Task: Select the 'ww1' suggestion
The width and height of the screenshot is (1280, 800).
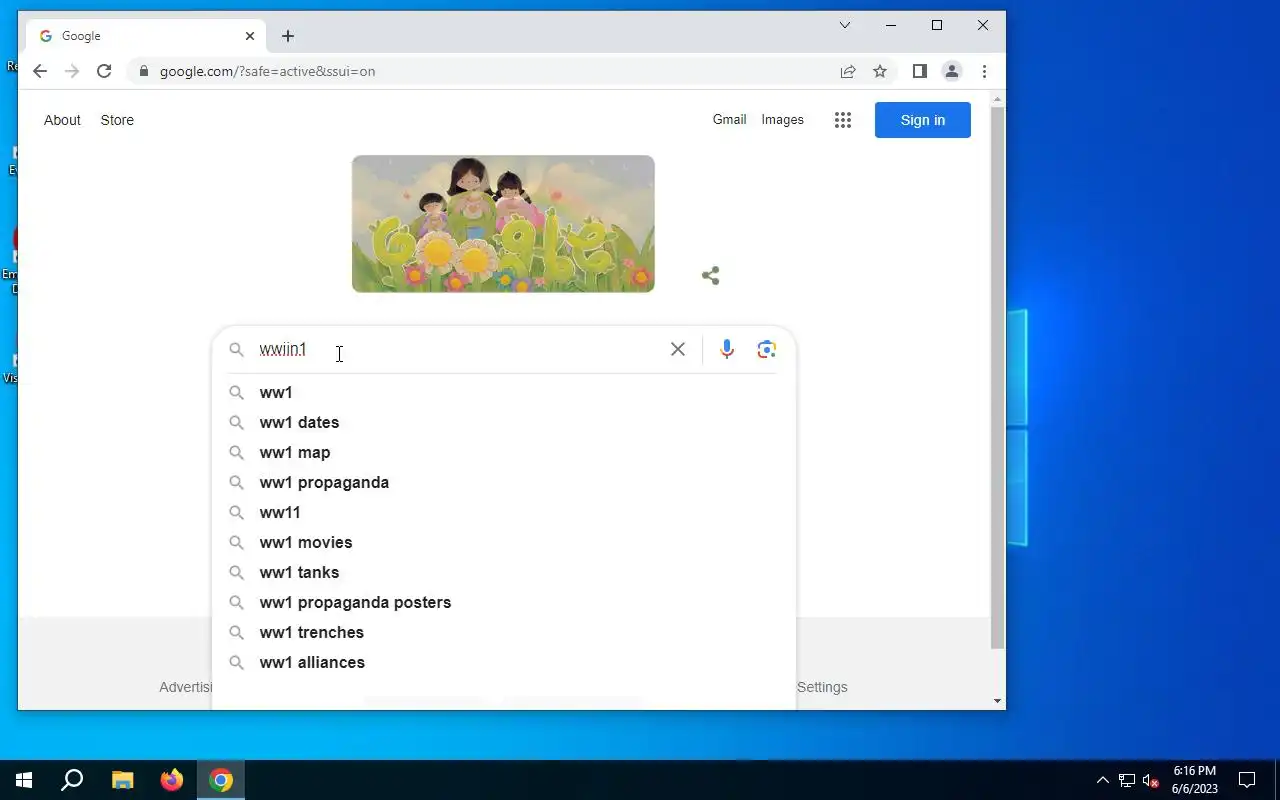Action: pos(504,392)
